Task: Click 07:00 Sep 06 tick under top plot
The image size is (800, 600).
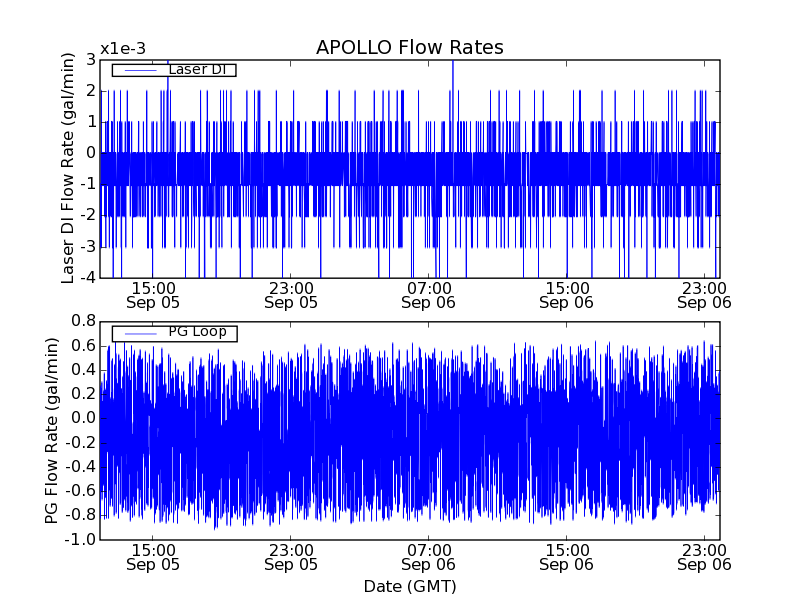Action: pos(429,294)
